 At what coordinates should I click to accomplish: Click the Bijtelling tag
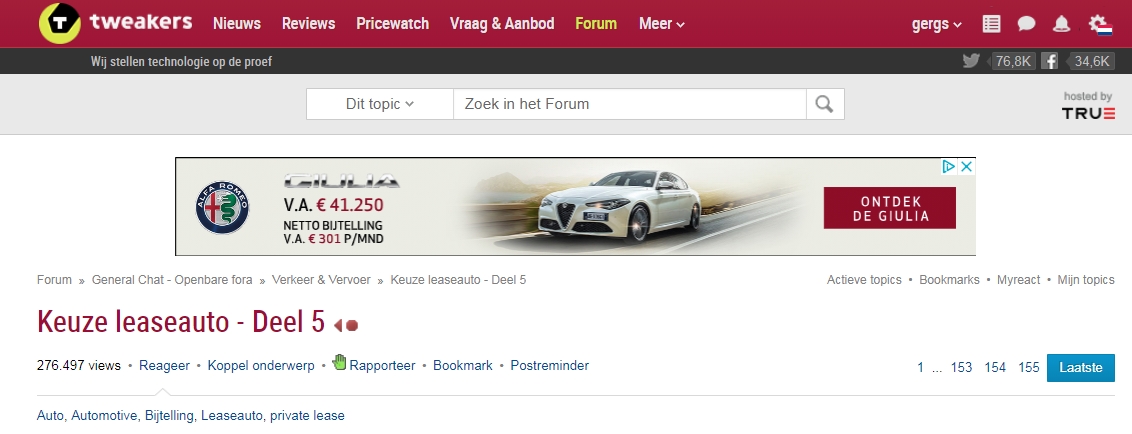coord(170,415)
